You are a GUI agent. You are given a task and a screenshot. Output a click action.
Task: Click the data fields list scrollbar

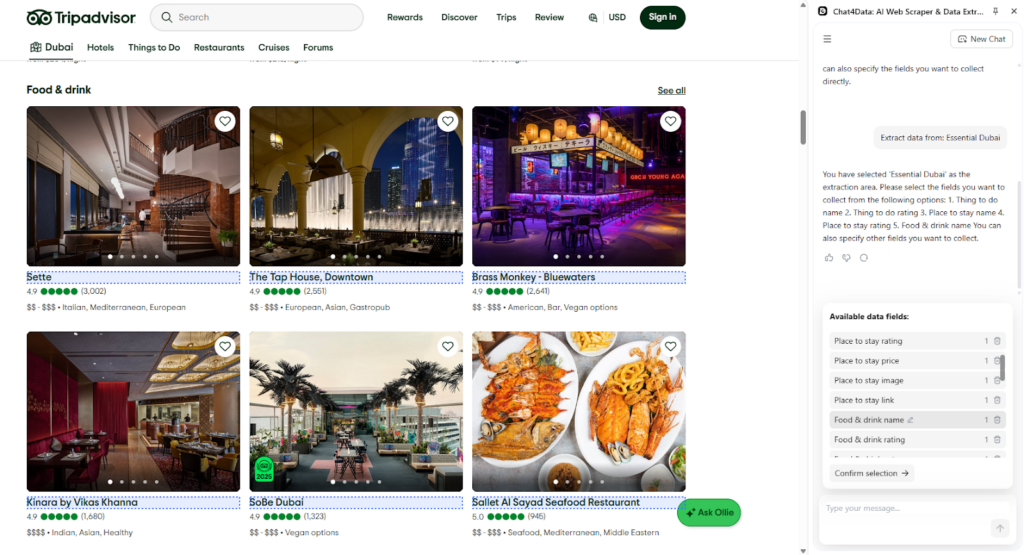(x=1002, y=368)
